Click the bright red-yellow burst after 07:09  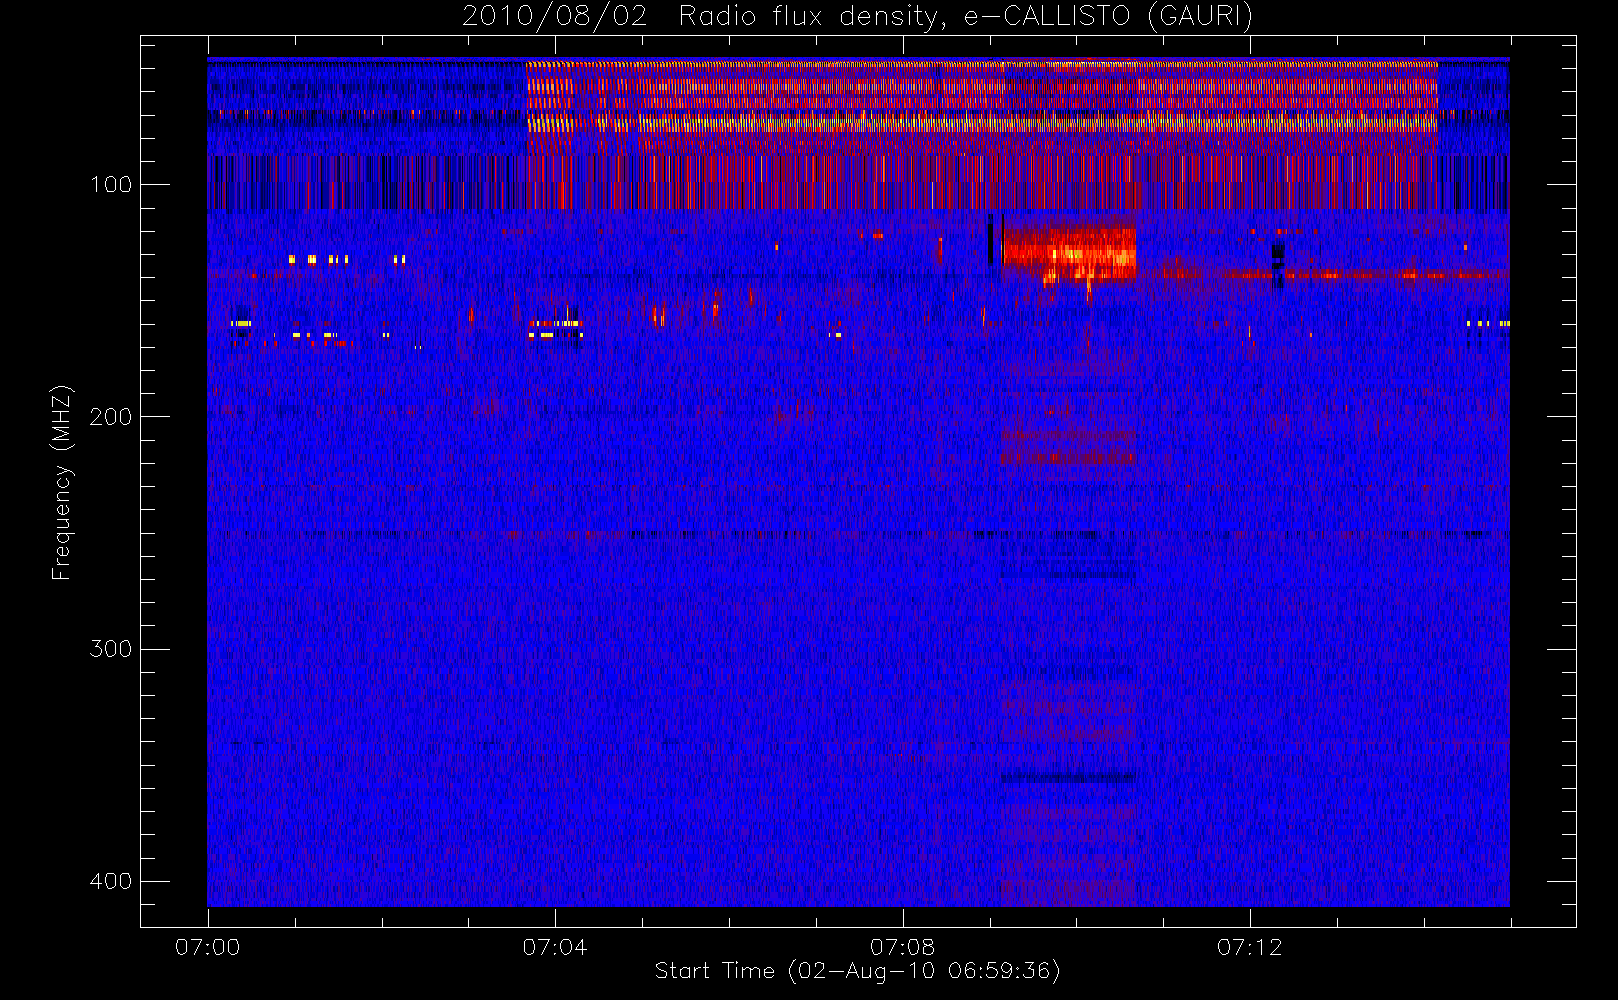(x=1069, y=254)
